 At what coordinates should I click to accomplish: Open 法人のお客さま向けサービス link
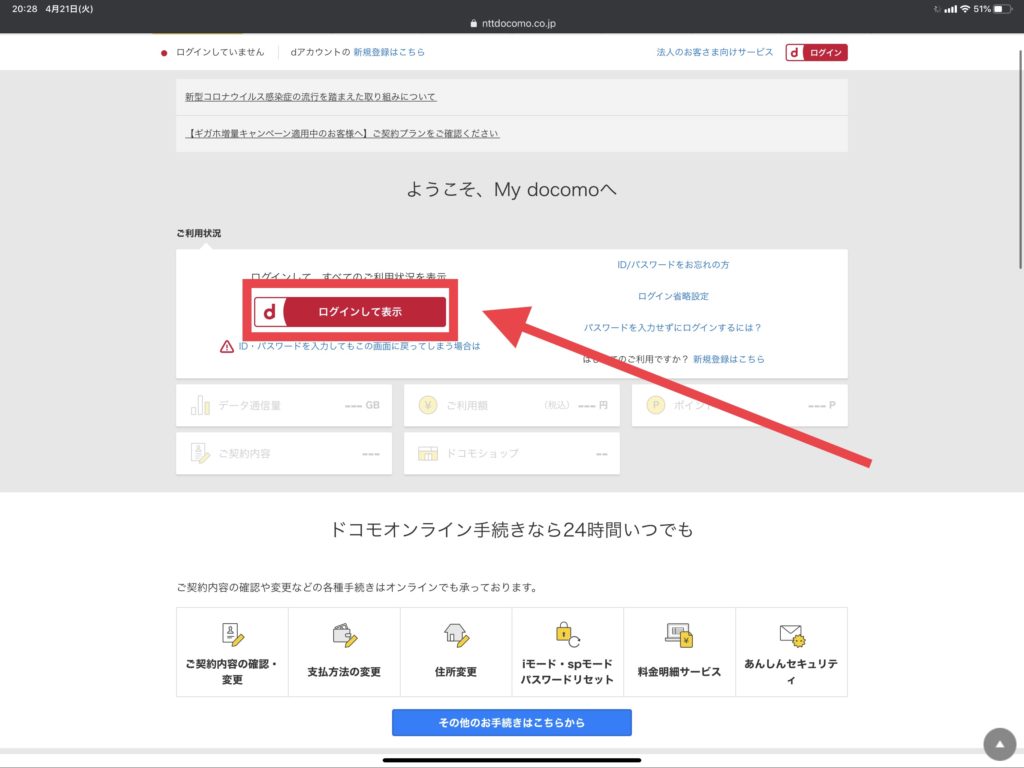714,52
